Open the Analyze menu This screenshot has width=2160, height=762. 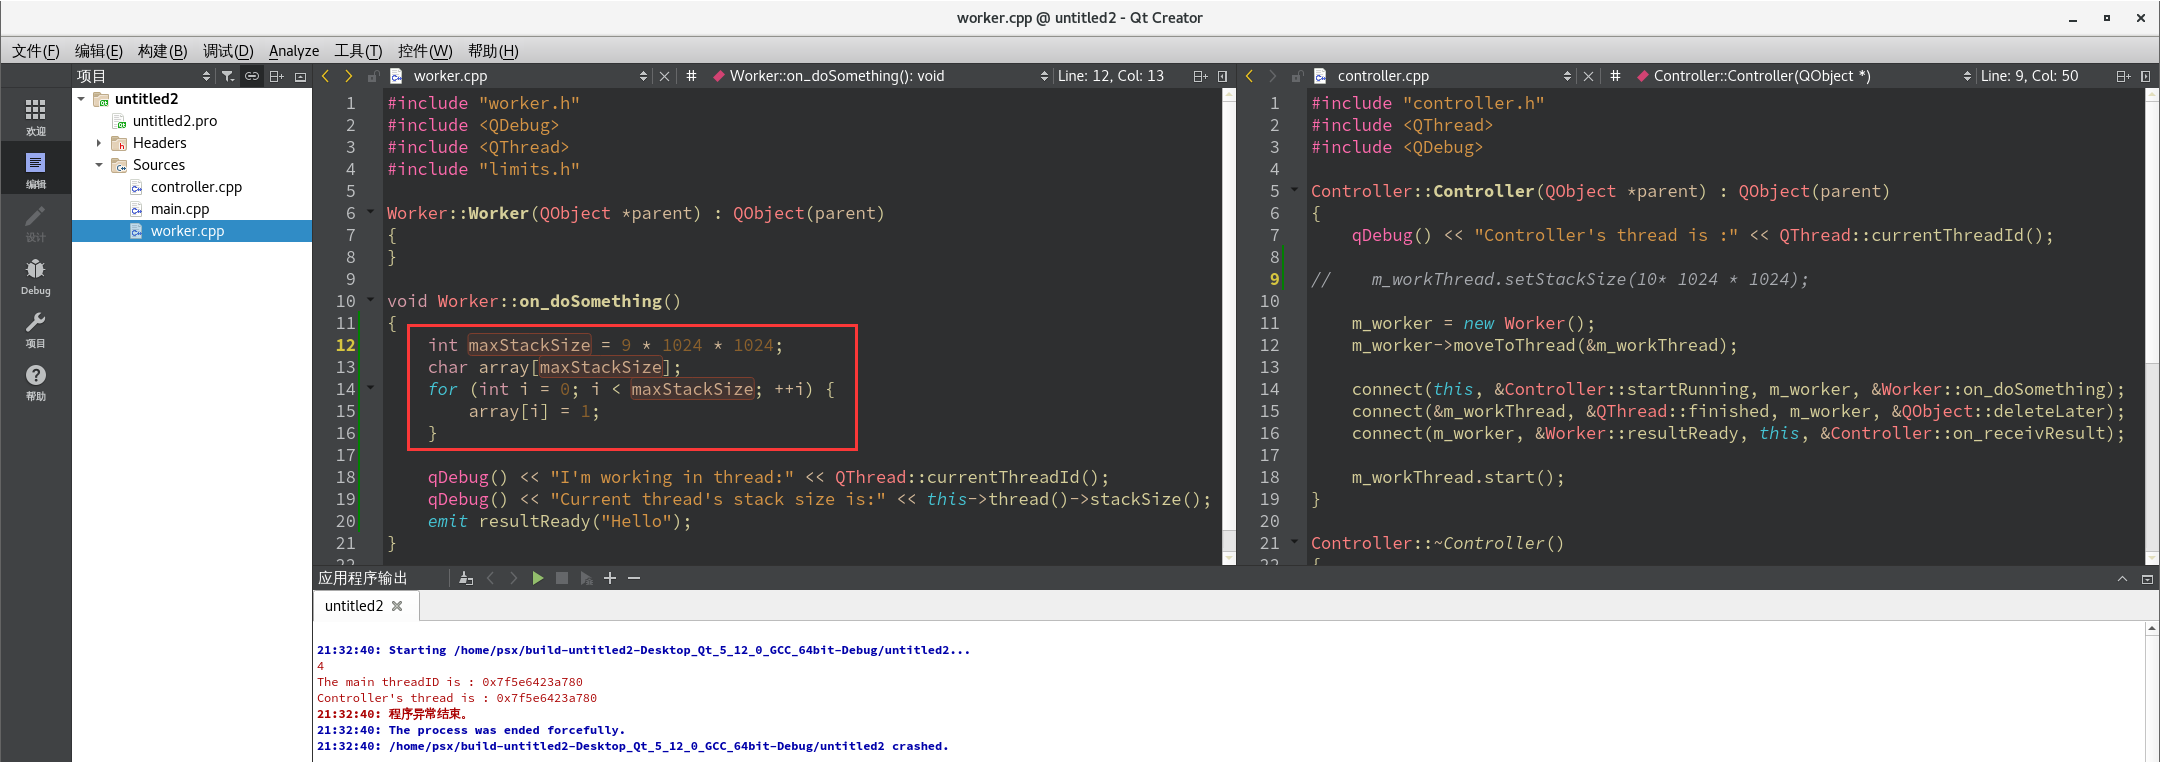pyautogui.click(x=294, y=51)
